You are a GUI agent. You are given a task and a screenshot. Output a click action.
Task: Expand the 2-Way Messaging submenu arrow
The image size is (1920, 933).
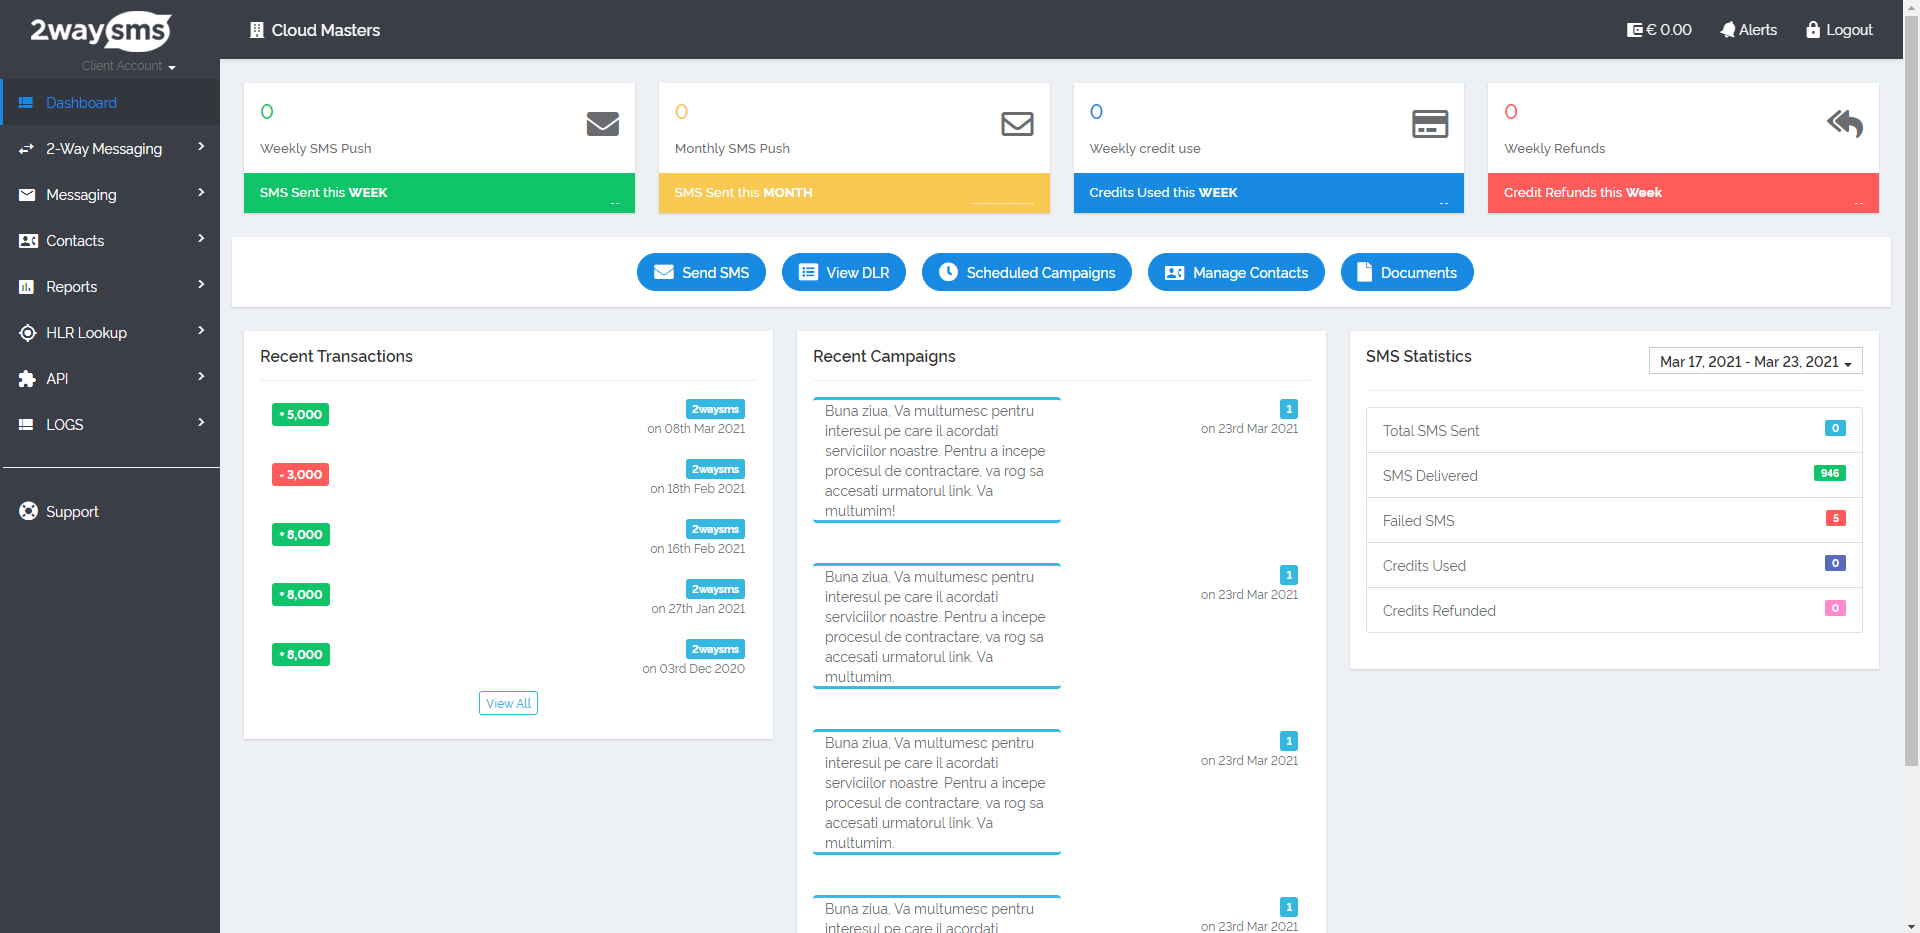(201, 147)
